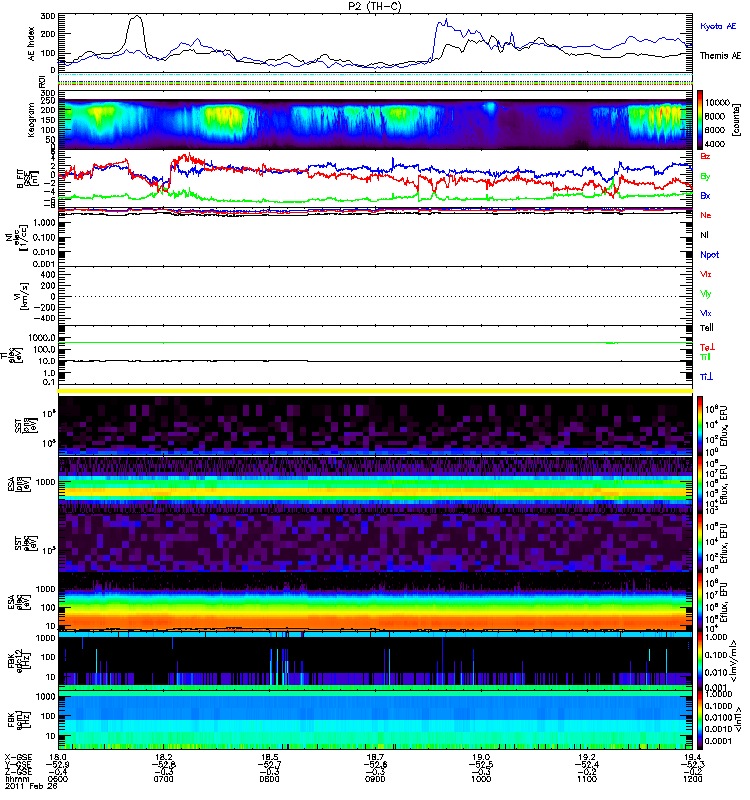Image resolution: width=750 pixels, height=800 pixels.
Task: Click the red "Bz" legend entry
Action: coord(705,156)
